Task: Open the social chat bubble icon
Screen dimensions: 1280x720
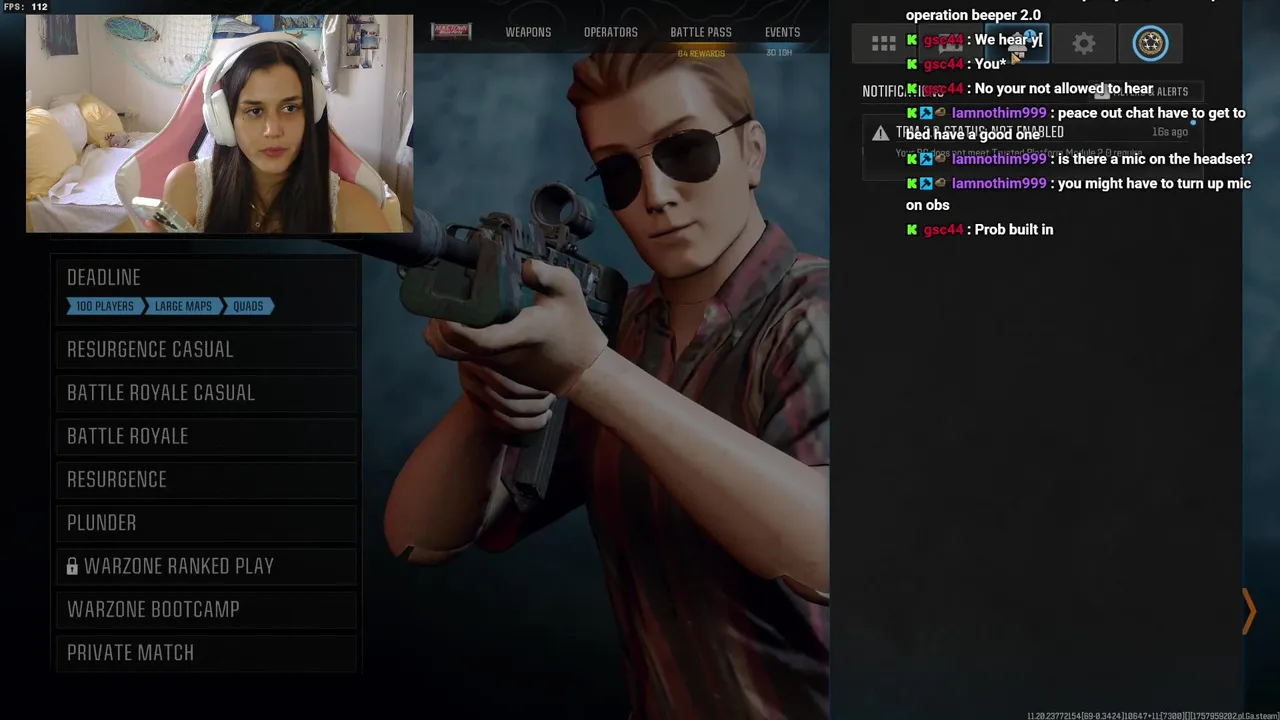Action: click(x=951, y=43)
